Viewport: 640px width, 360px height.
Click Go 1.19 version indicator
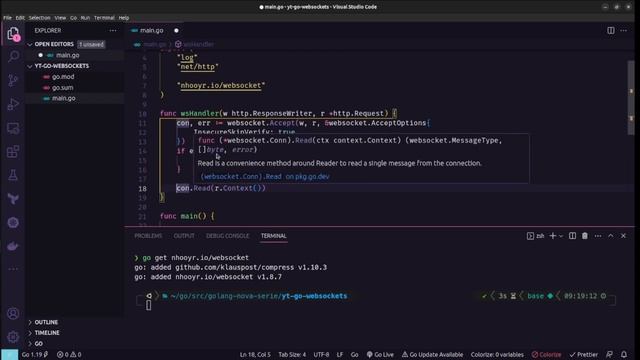(x=35, y=355)
